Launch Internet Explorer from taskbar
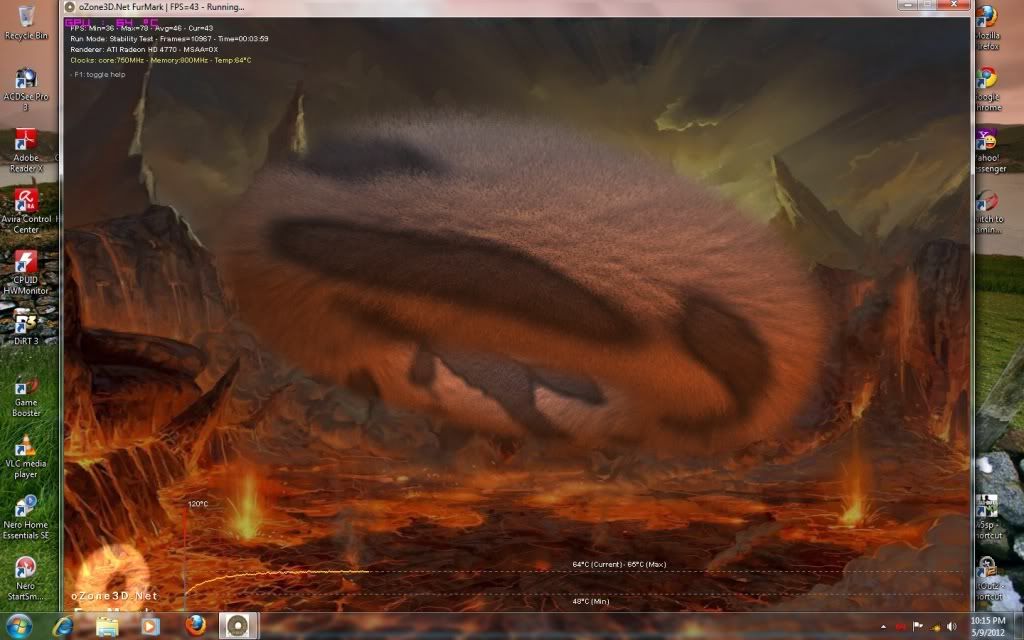Screen dimensions: 1024x640 point(63,626)
